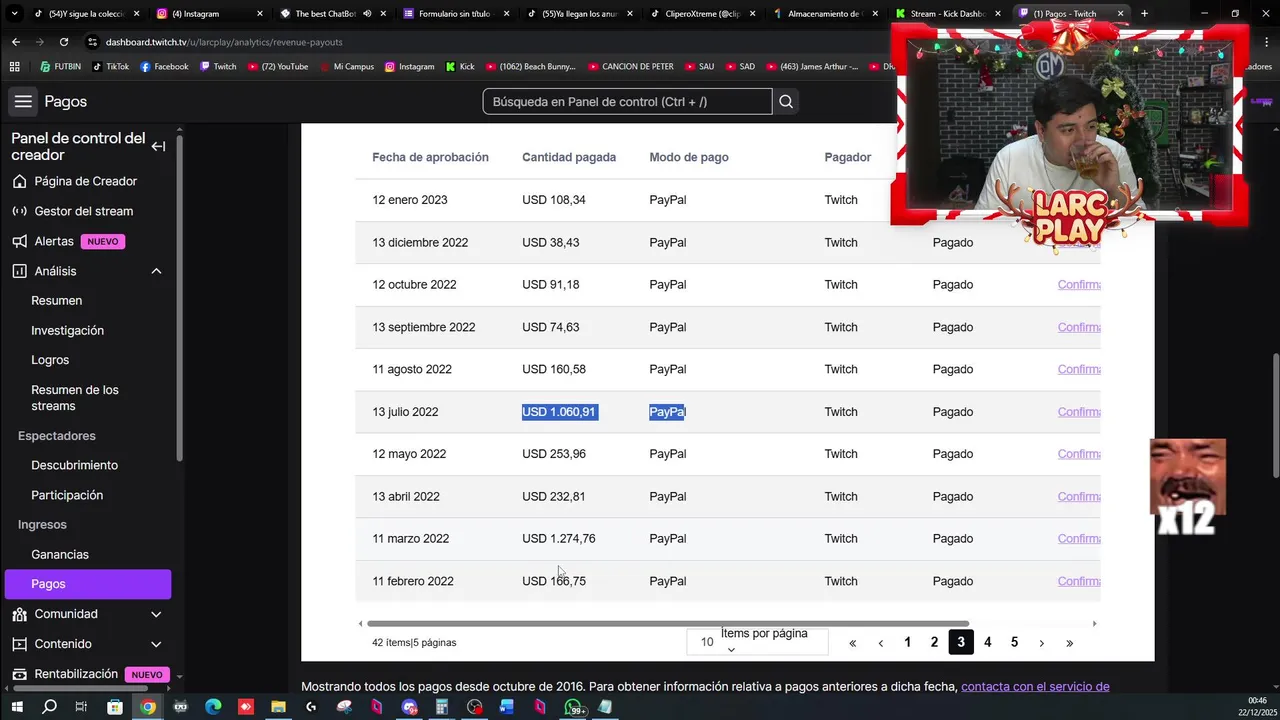Viewport: 1280px width, 720px height.
Task: Open File Explorer from the taskbar
Action: coord(279,707)
